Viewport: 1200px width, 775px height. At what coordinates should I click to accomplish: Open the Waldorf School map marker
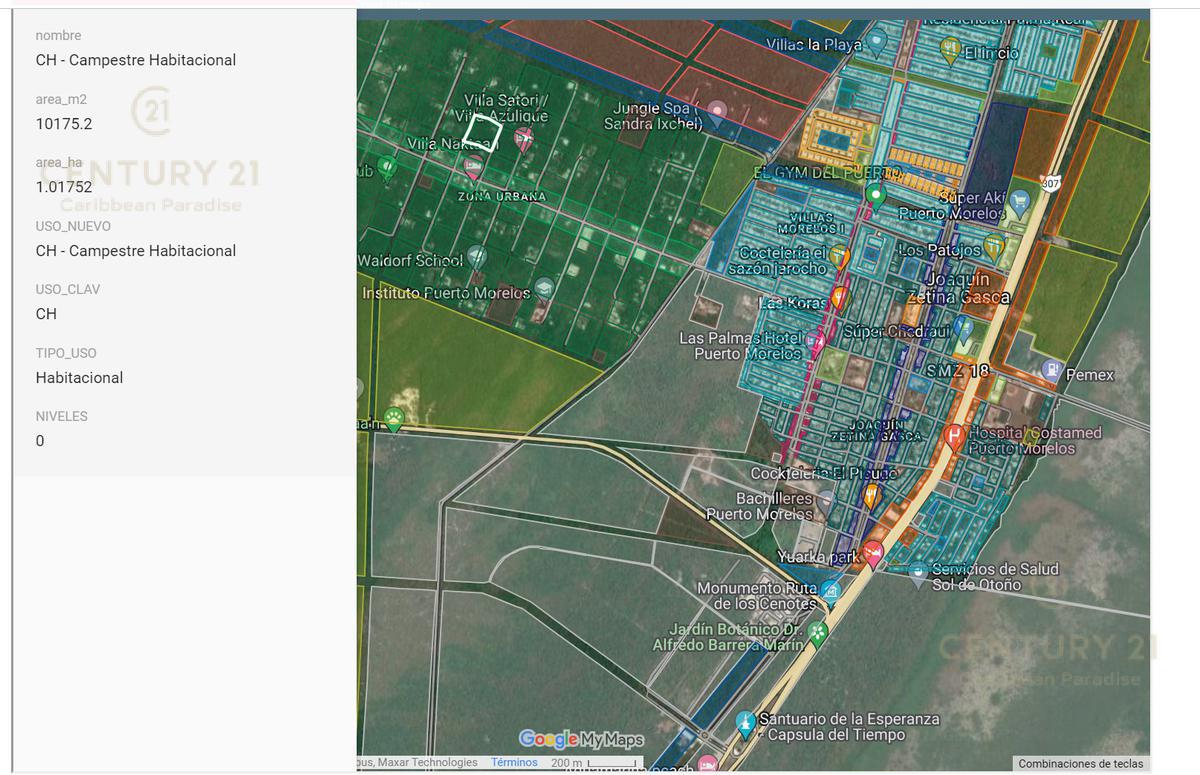pyautogui.click(x=477, y=257)
